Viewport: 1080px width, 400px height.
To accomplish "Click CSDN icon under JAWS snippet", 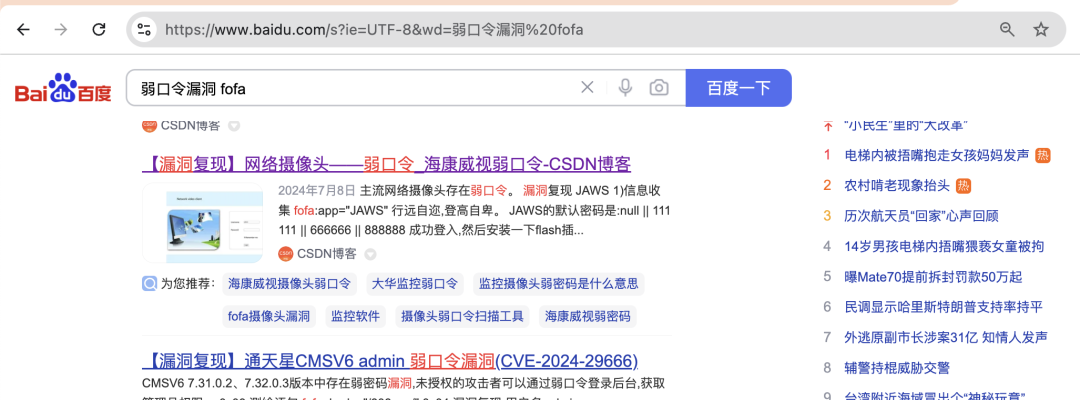I will point(286,254).
